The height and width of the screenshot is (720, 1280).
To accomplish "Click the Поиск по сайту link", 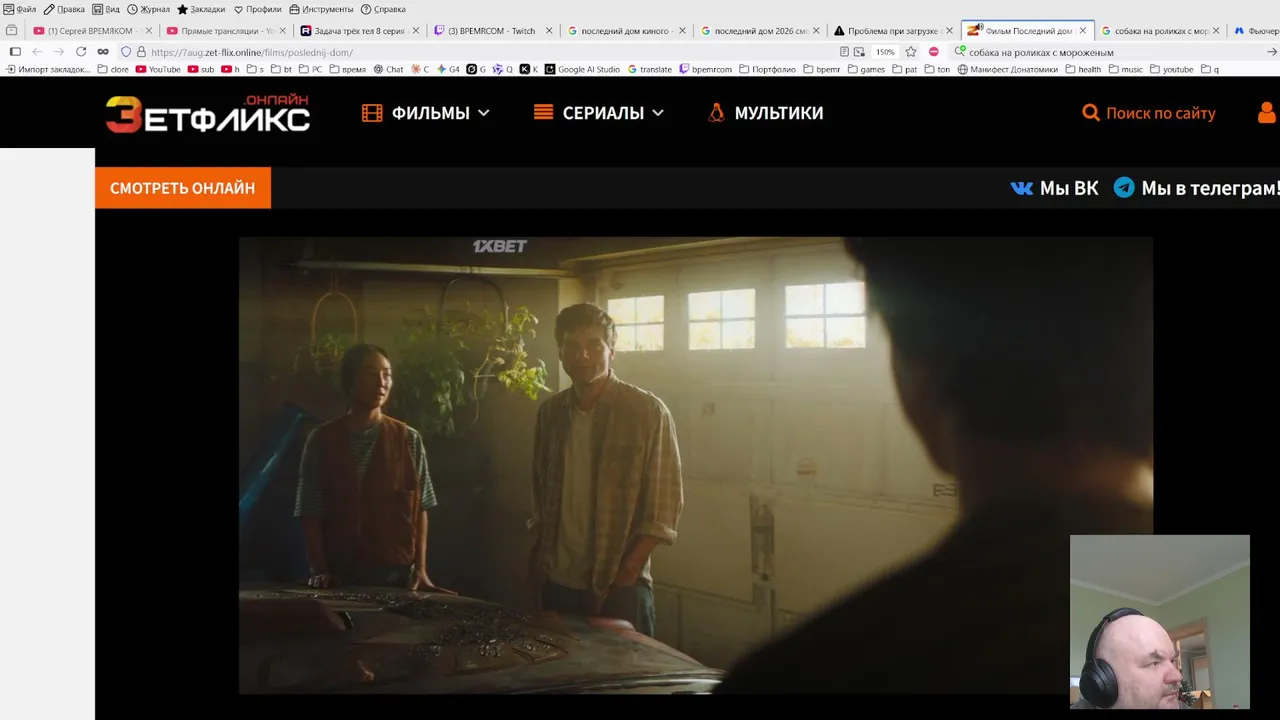I will 1149,113.
